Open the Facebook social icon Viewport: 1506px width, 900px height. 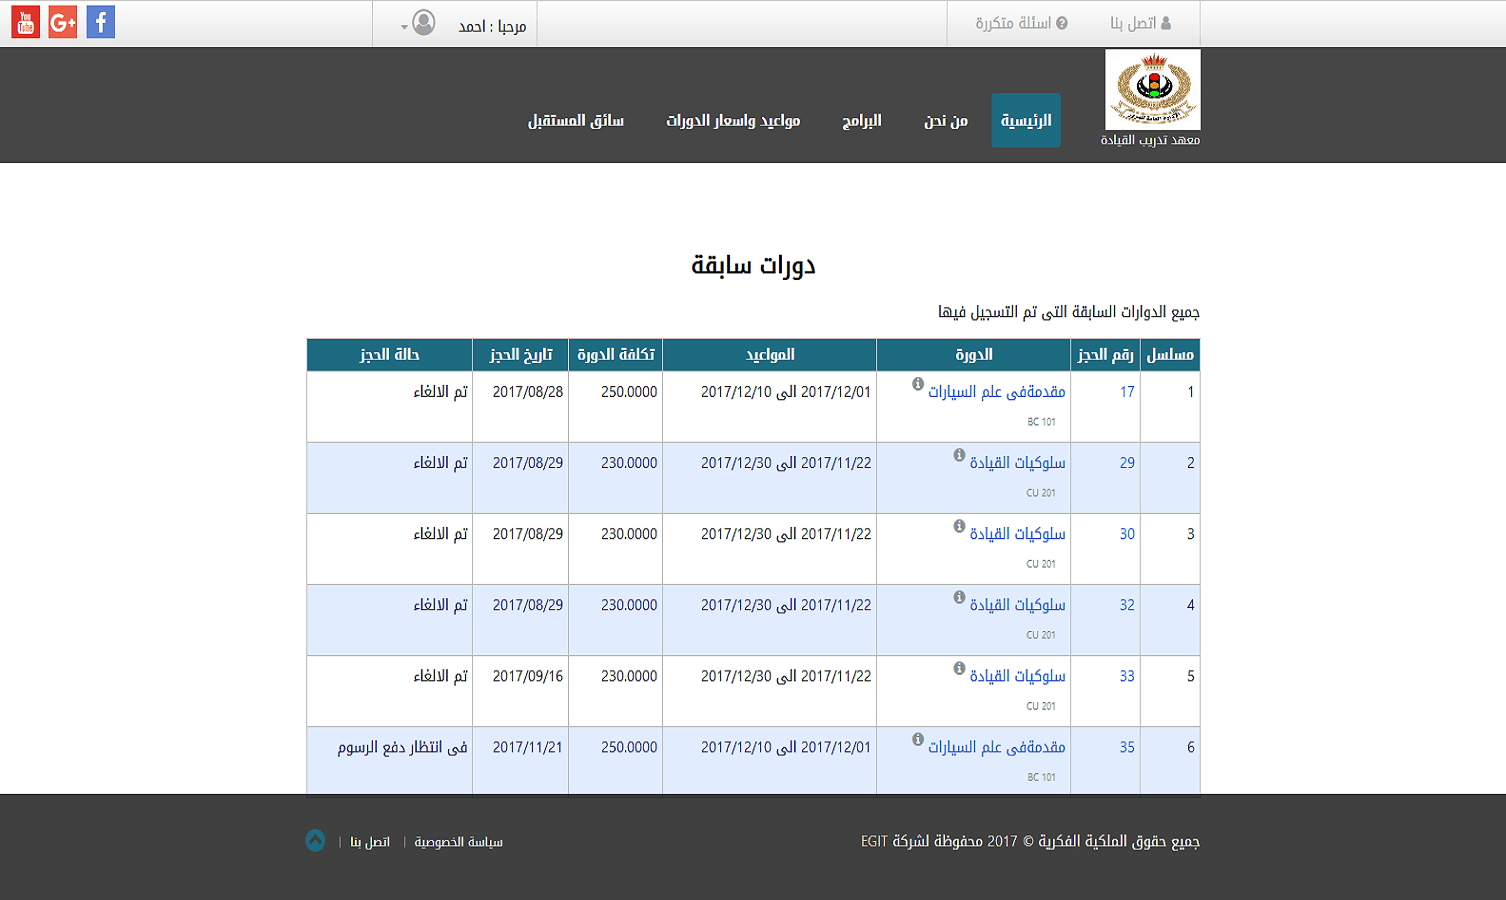[x=101, y=22]
